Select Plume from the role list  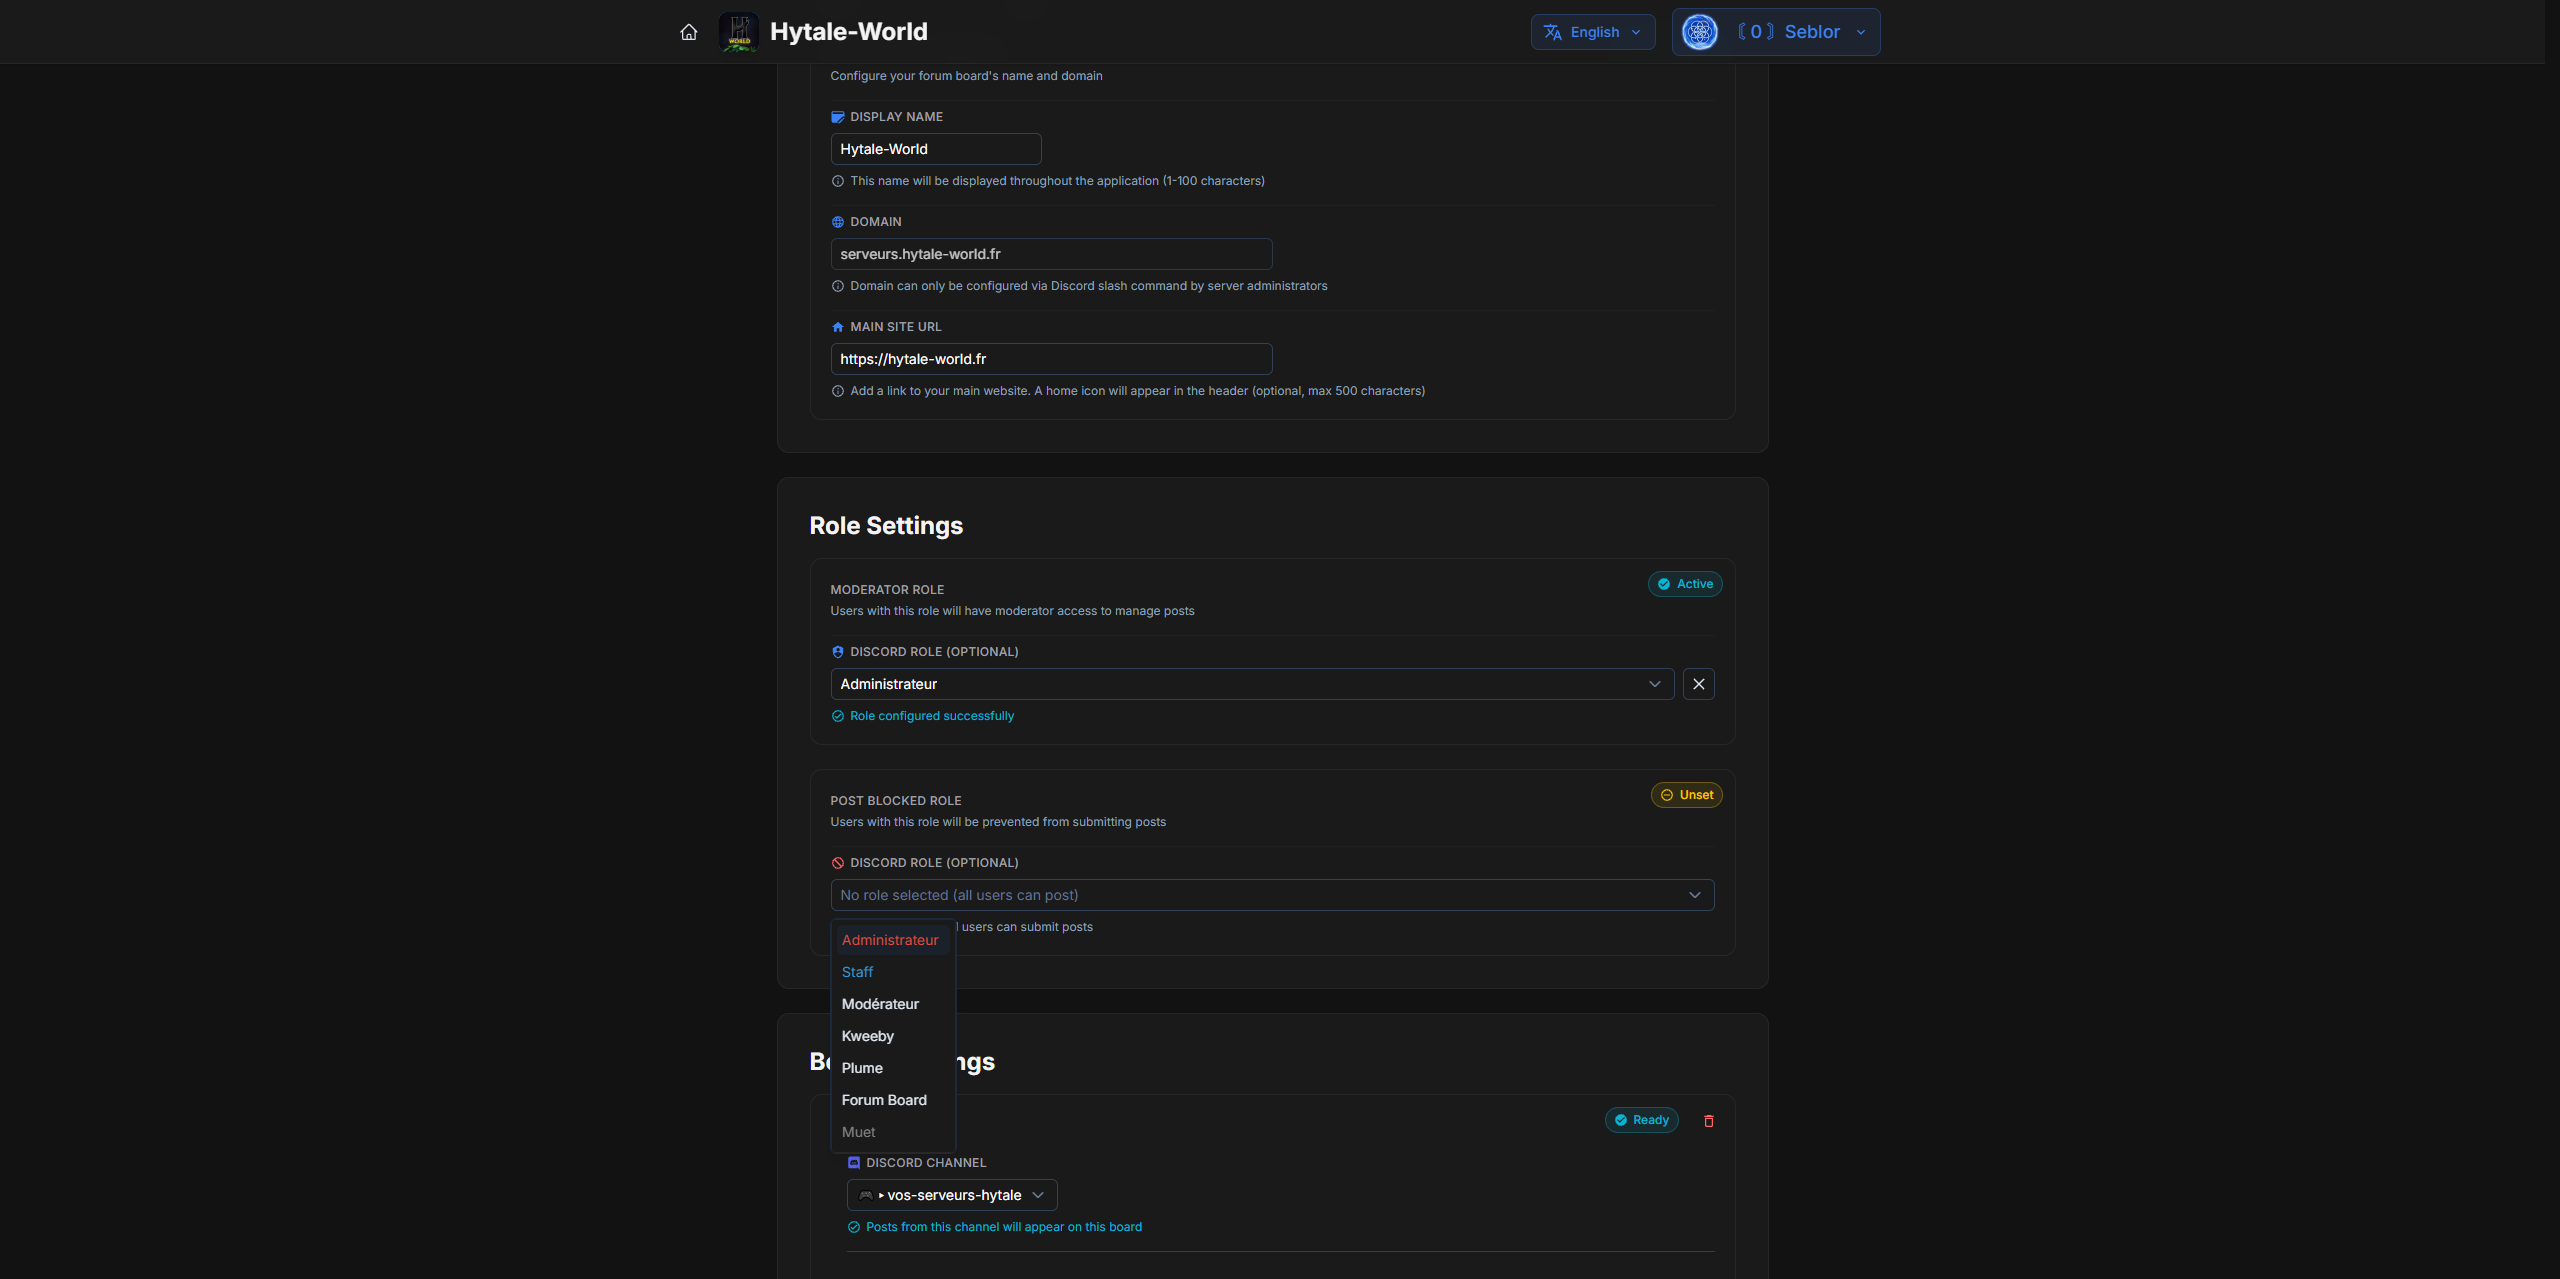893,1068
